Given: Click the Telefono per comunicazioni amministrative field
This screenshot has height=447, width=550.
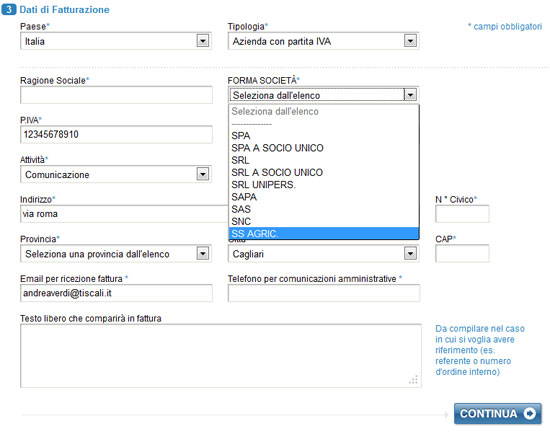Looking at the screenshot, I should [324, 293].
